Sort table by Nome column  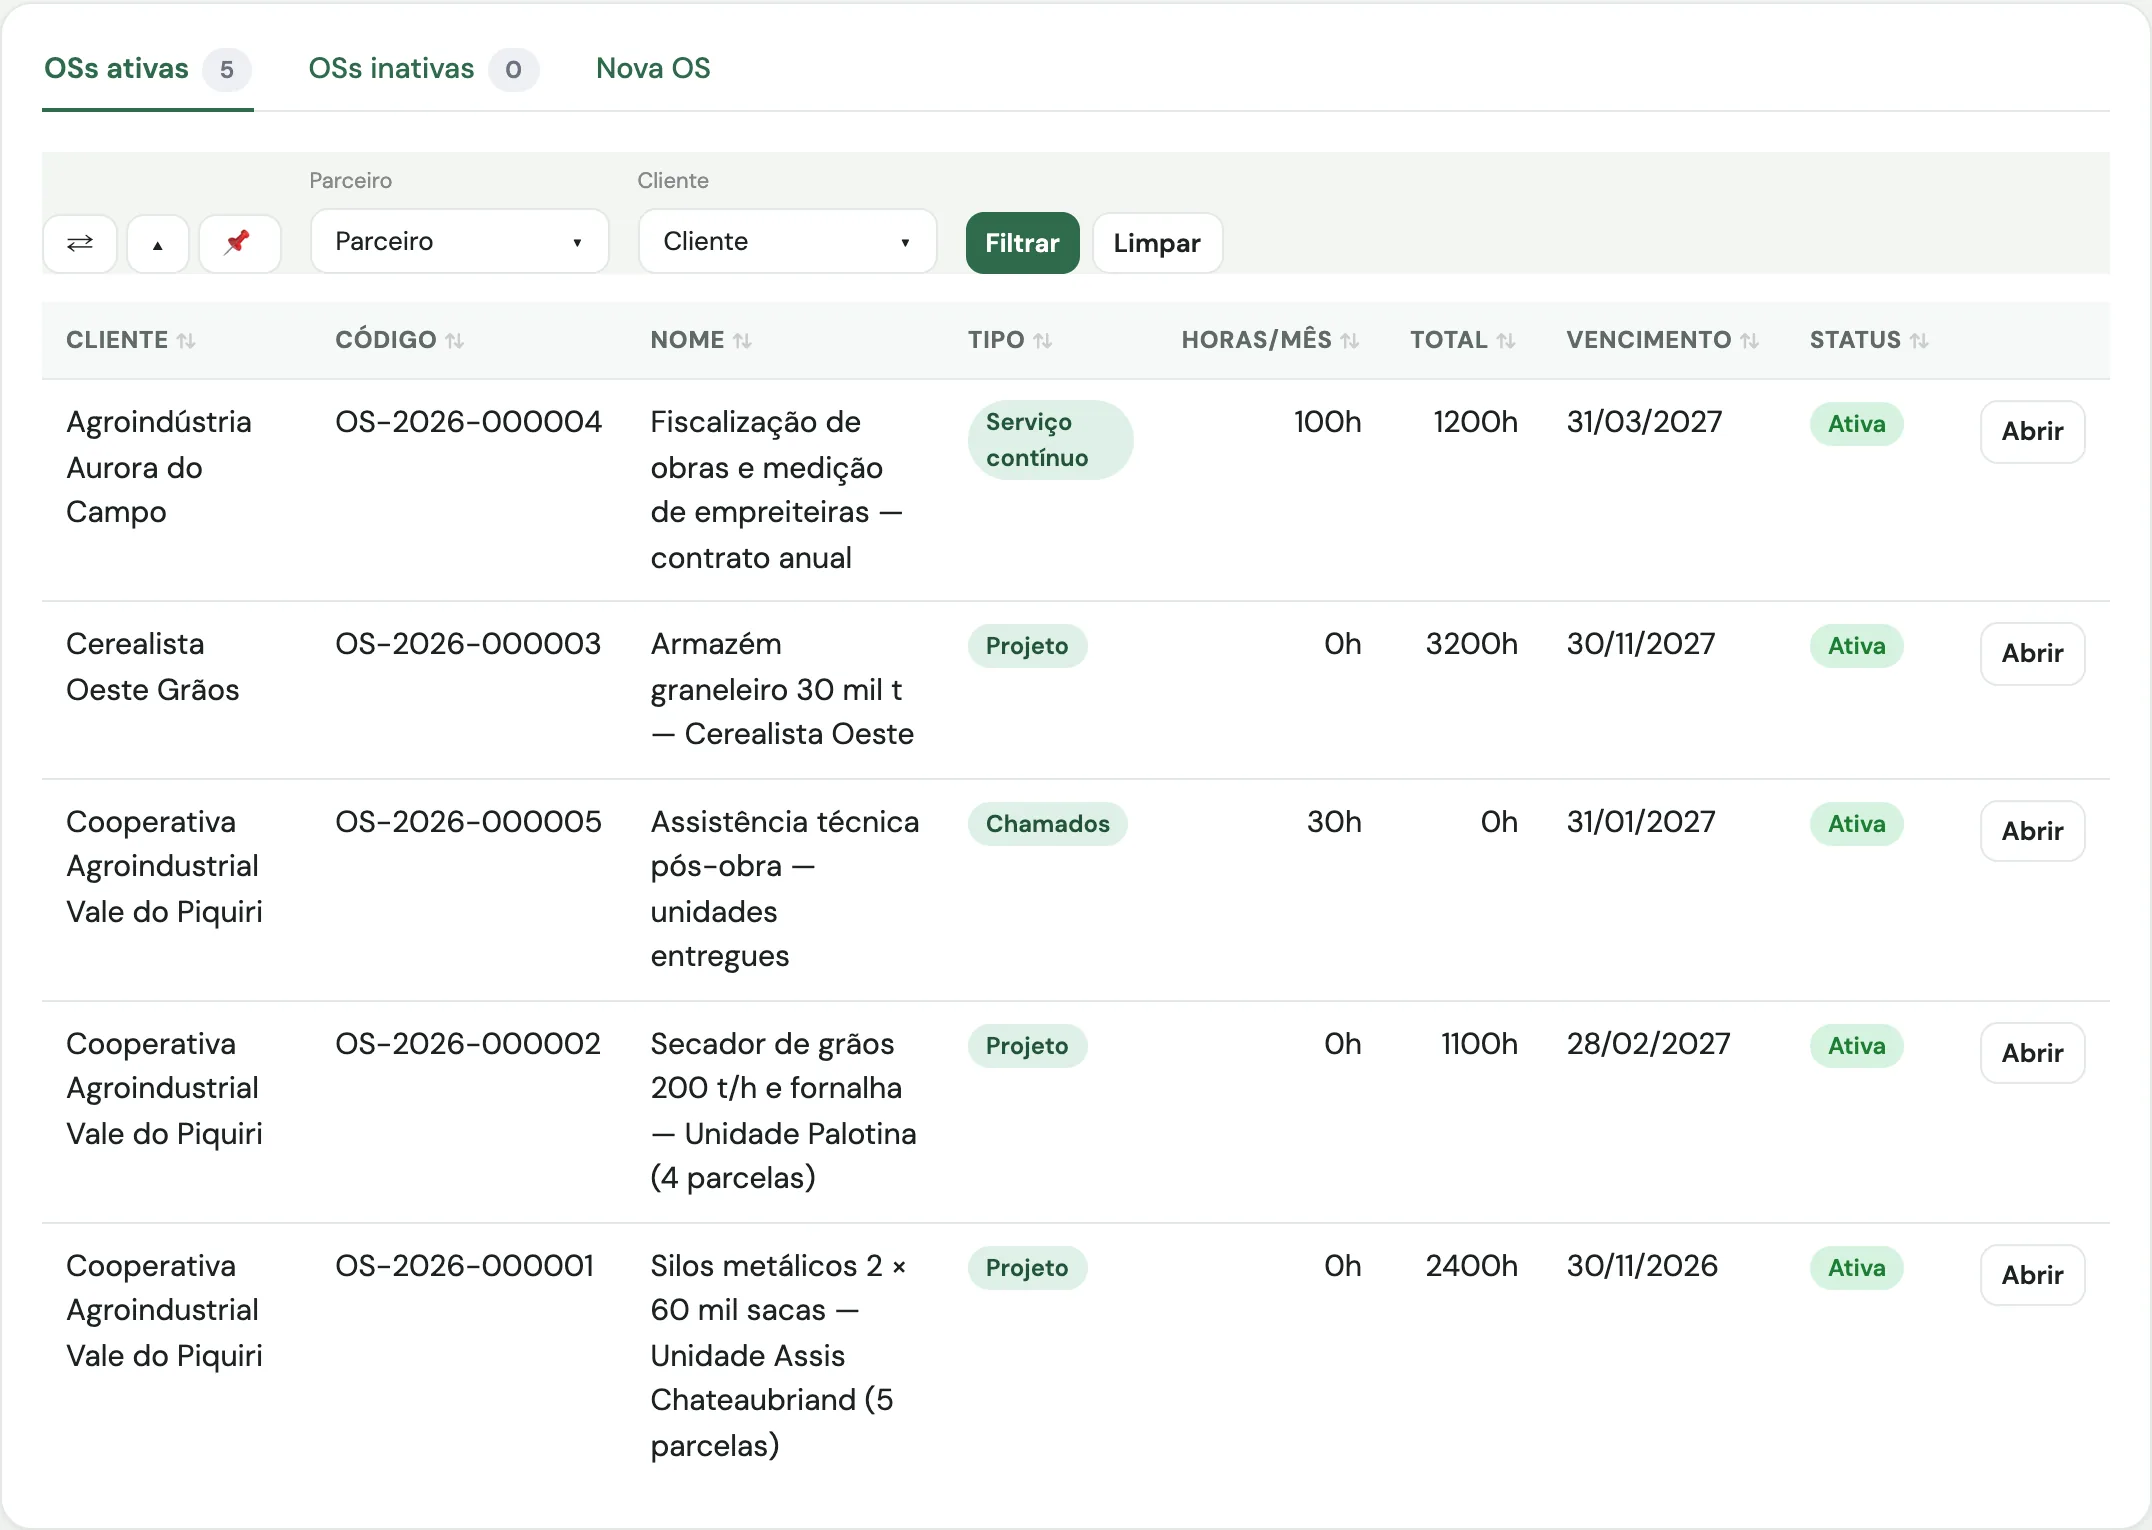point(701,340)
